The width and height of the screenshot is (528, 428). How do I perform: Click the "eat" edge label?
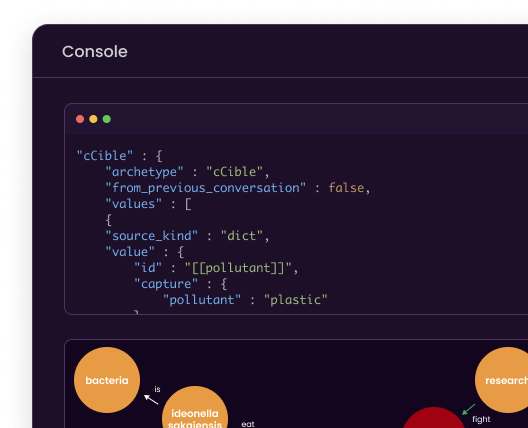[248, 424]
